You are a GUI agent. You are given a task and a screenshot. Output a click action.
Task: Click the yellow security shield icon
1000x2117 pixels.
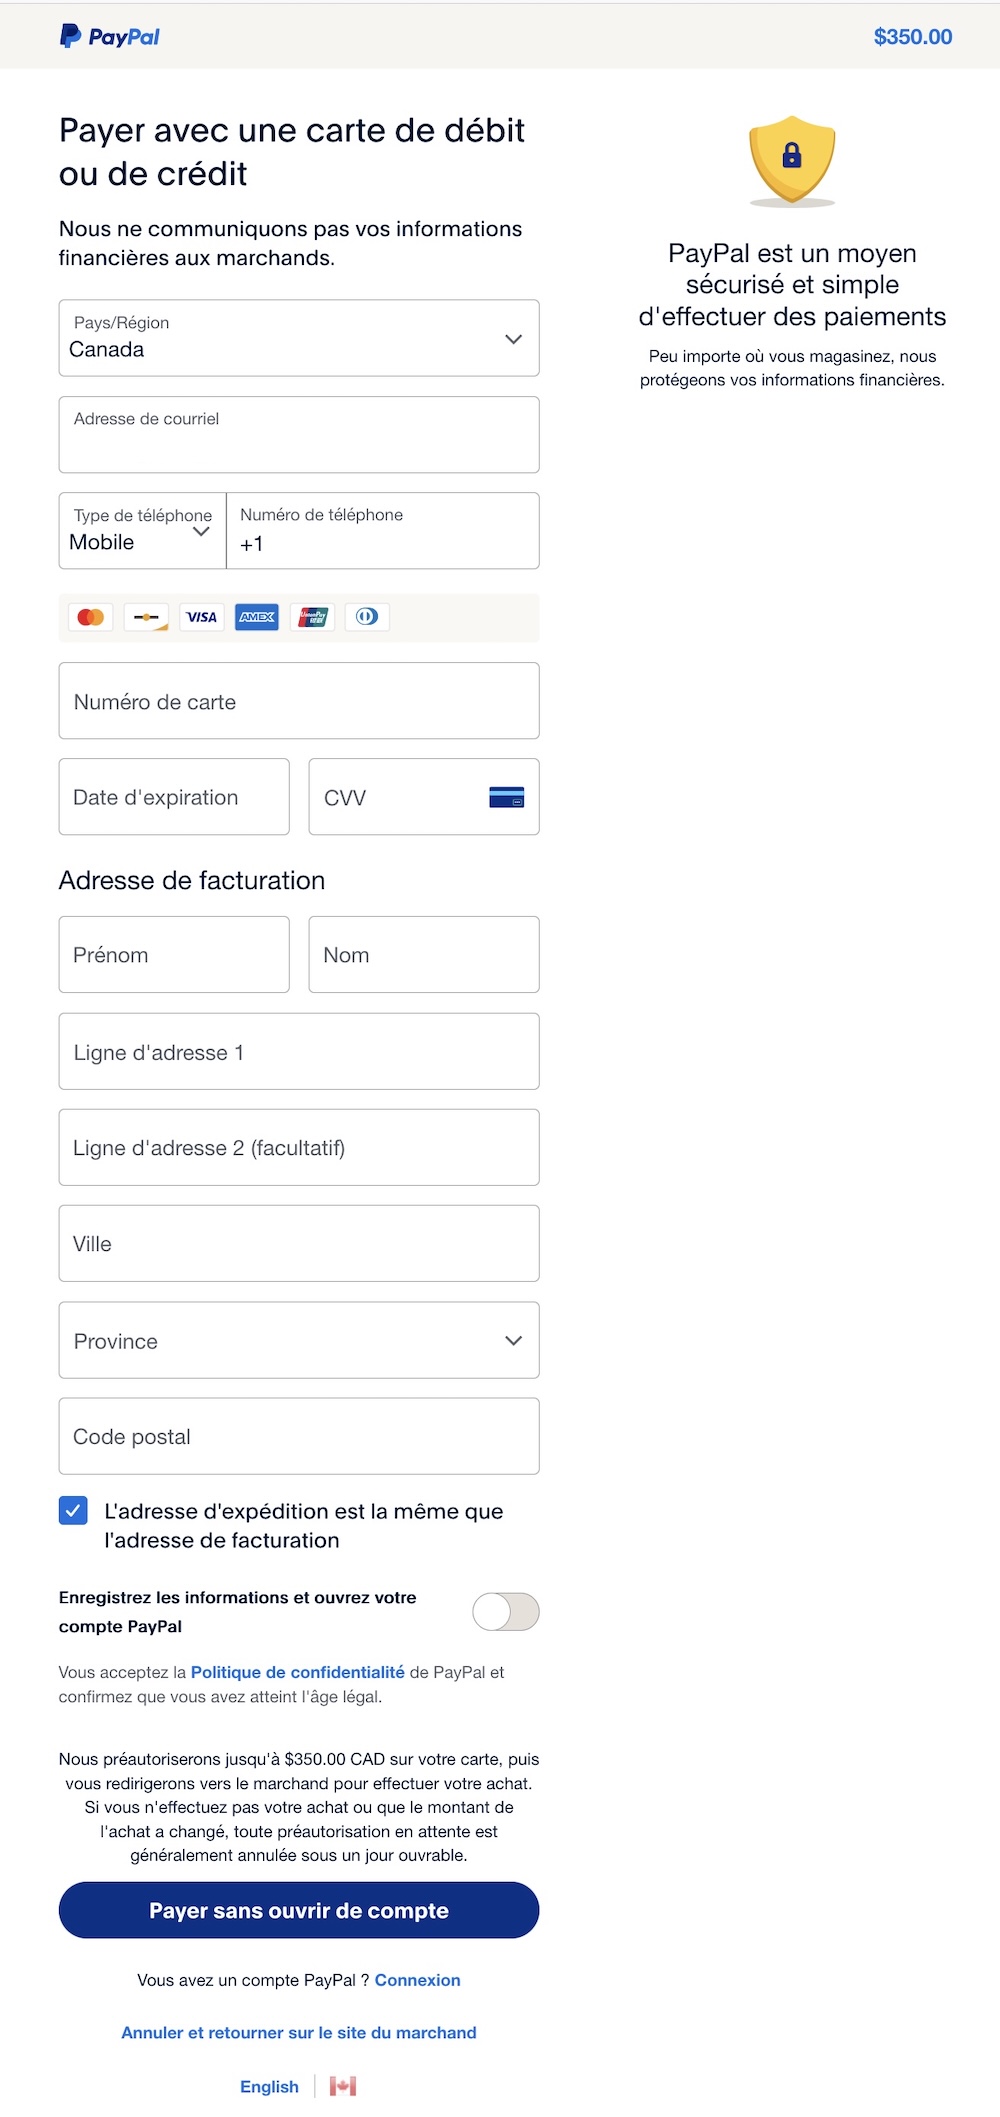click(x=792, y=161)
